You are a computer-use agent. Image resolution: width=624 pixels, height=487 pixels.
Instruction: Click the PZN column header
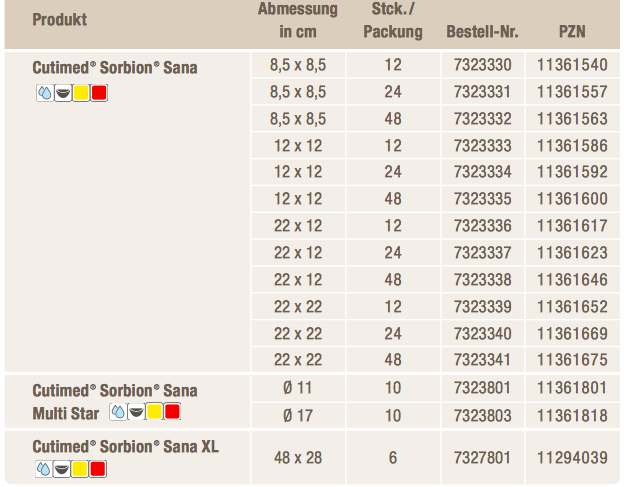pyautogui.click(x=572, y=31)
